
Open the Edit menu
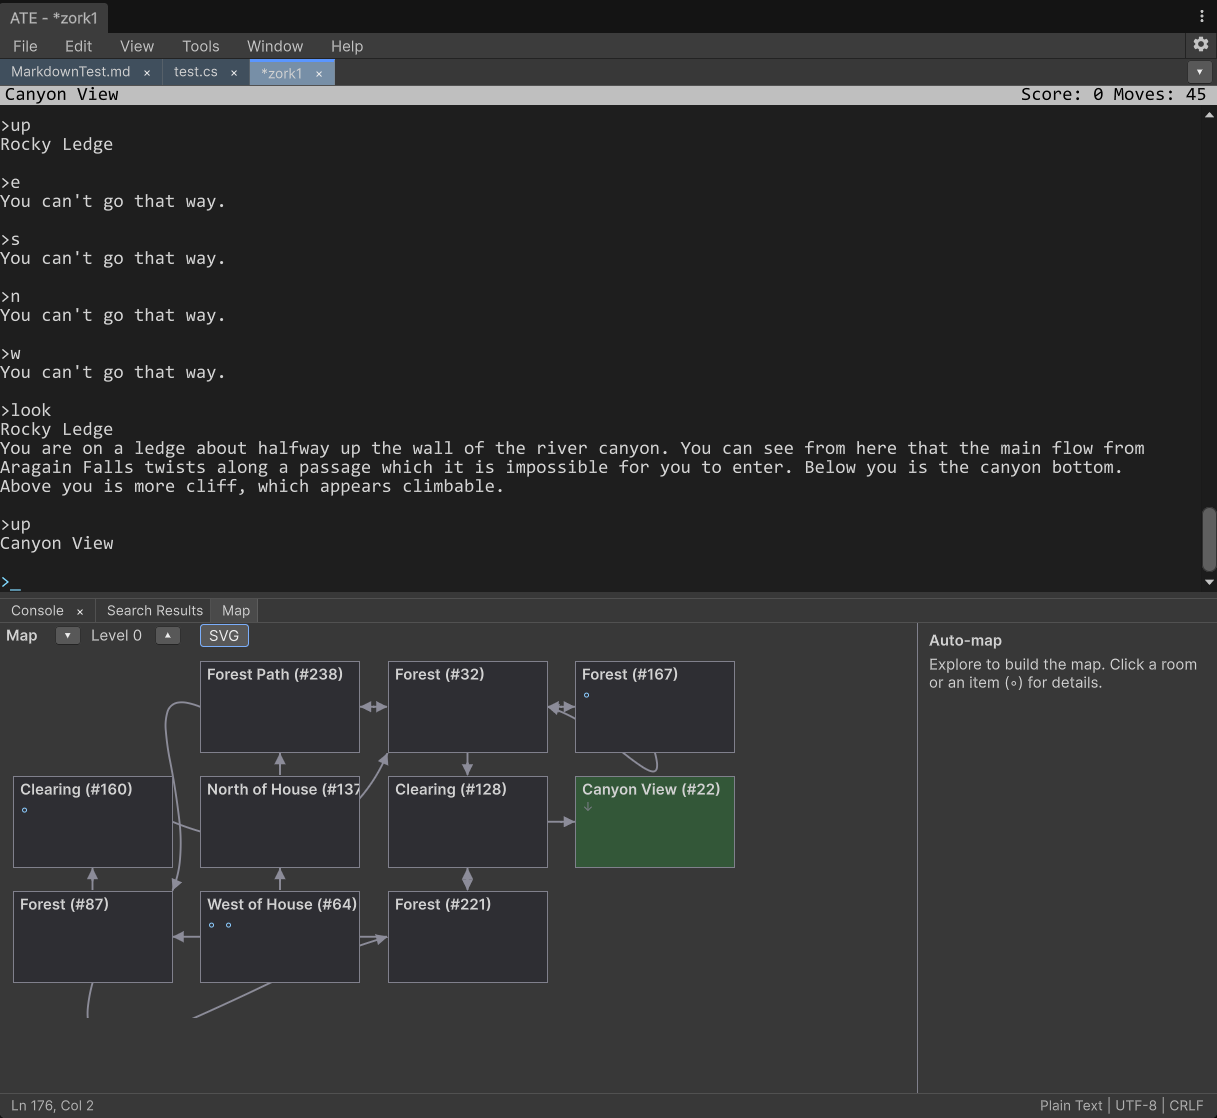78,46
